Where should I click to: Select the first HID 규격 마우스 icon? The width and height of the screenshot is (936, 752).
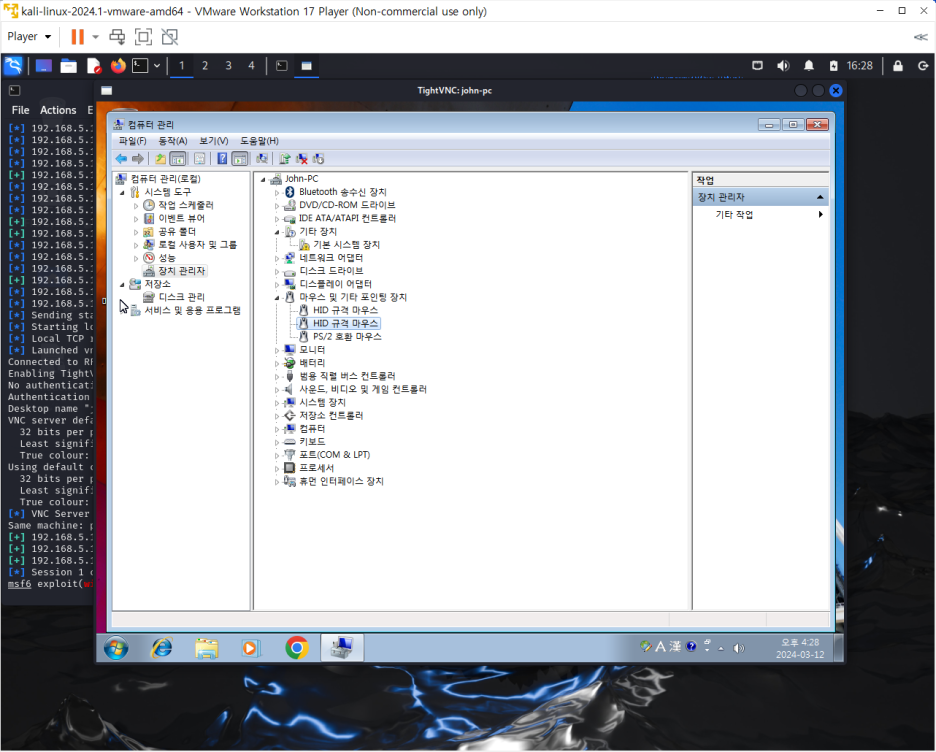304,310
